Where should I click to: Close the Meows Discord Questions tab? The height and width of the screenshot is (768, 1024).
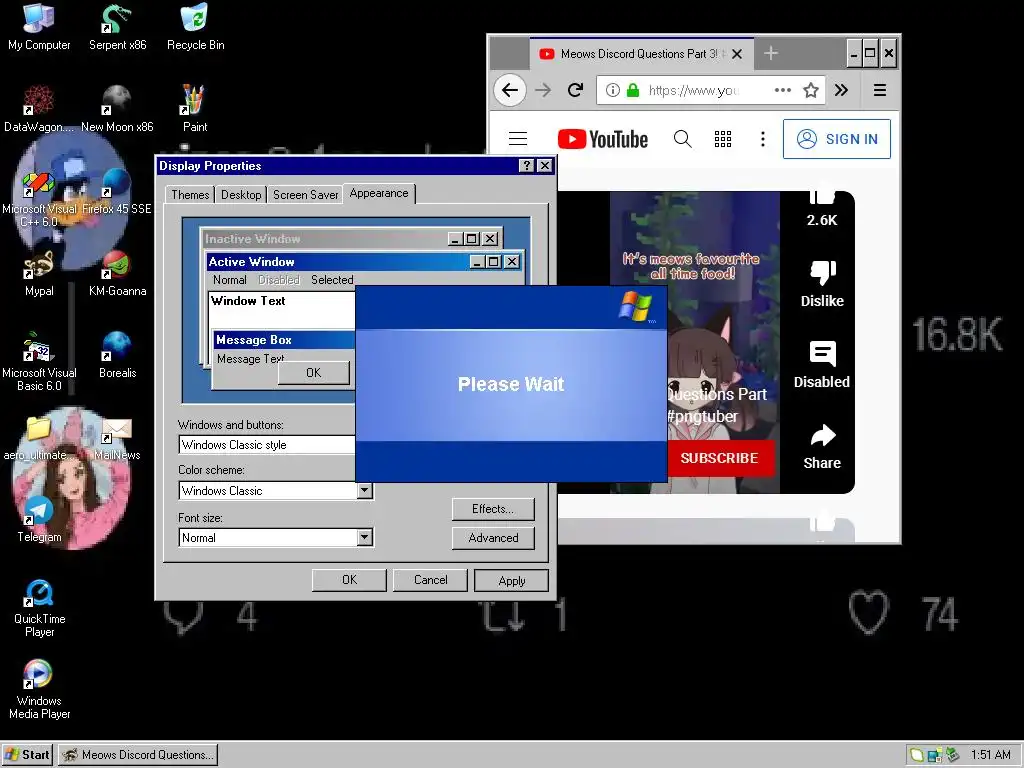pyautogui.click(x=737, y=54)
